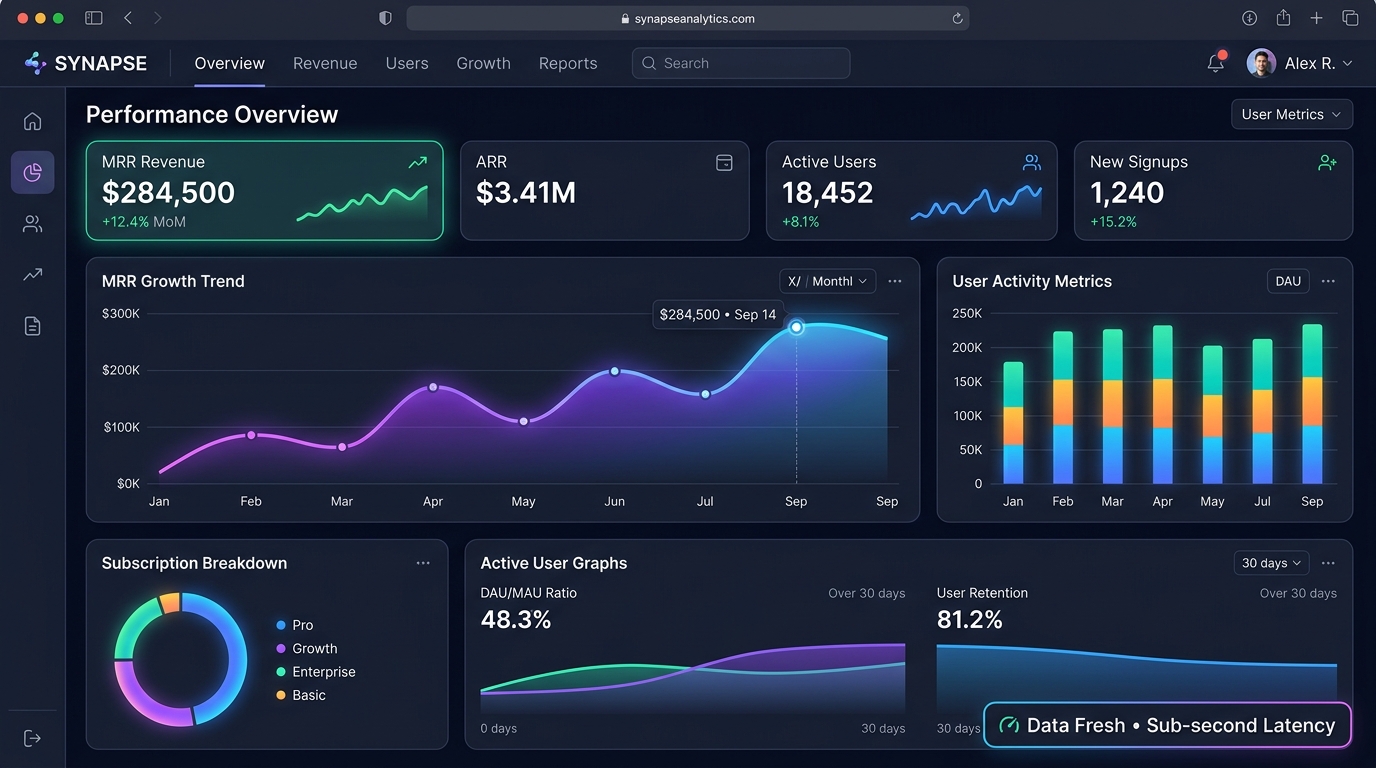
Task: Open the Monthly period dropdown on MRR chart
Action: tap(827, 281)
